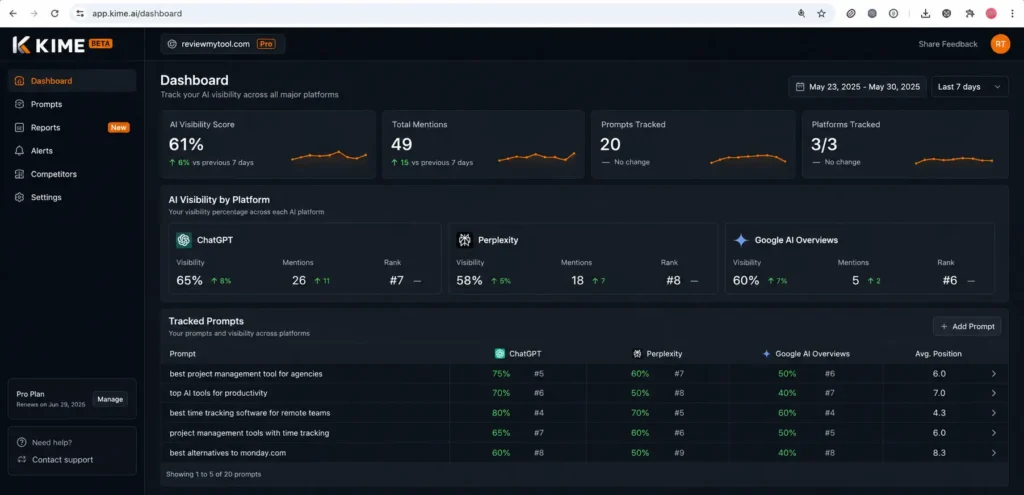The height and width of the screenshot is (495, 1024).
Task: Click the Manage button for Pro Plan
Action: point(110,399)
